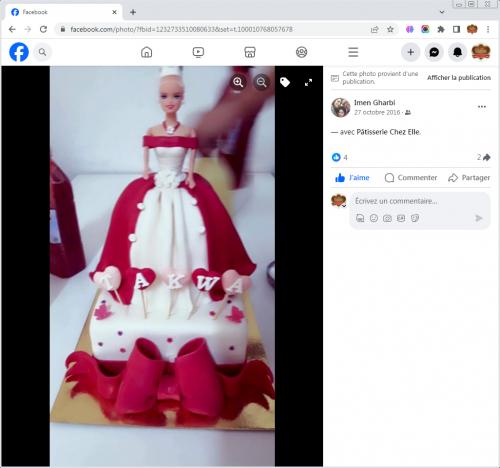Viewport: 500px width, 468px height.
Task: Open the account profile picture menu
Action: pos(481,52)
